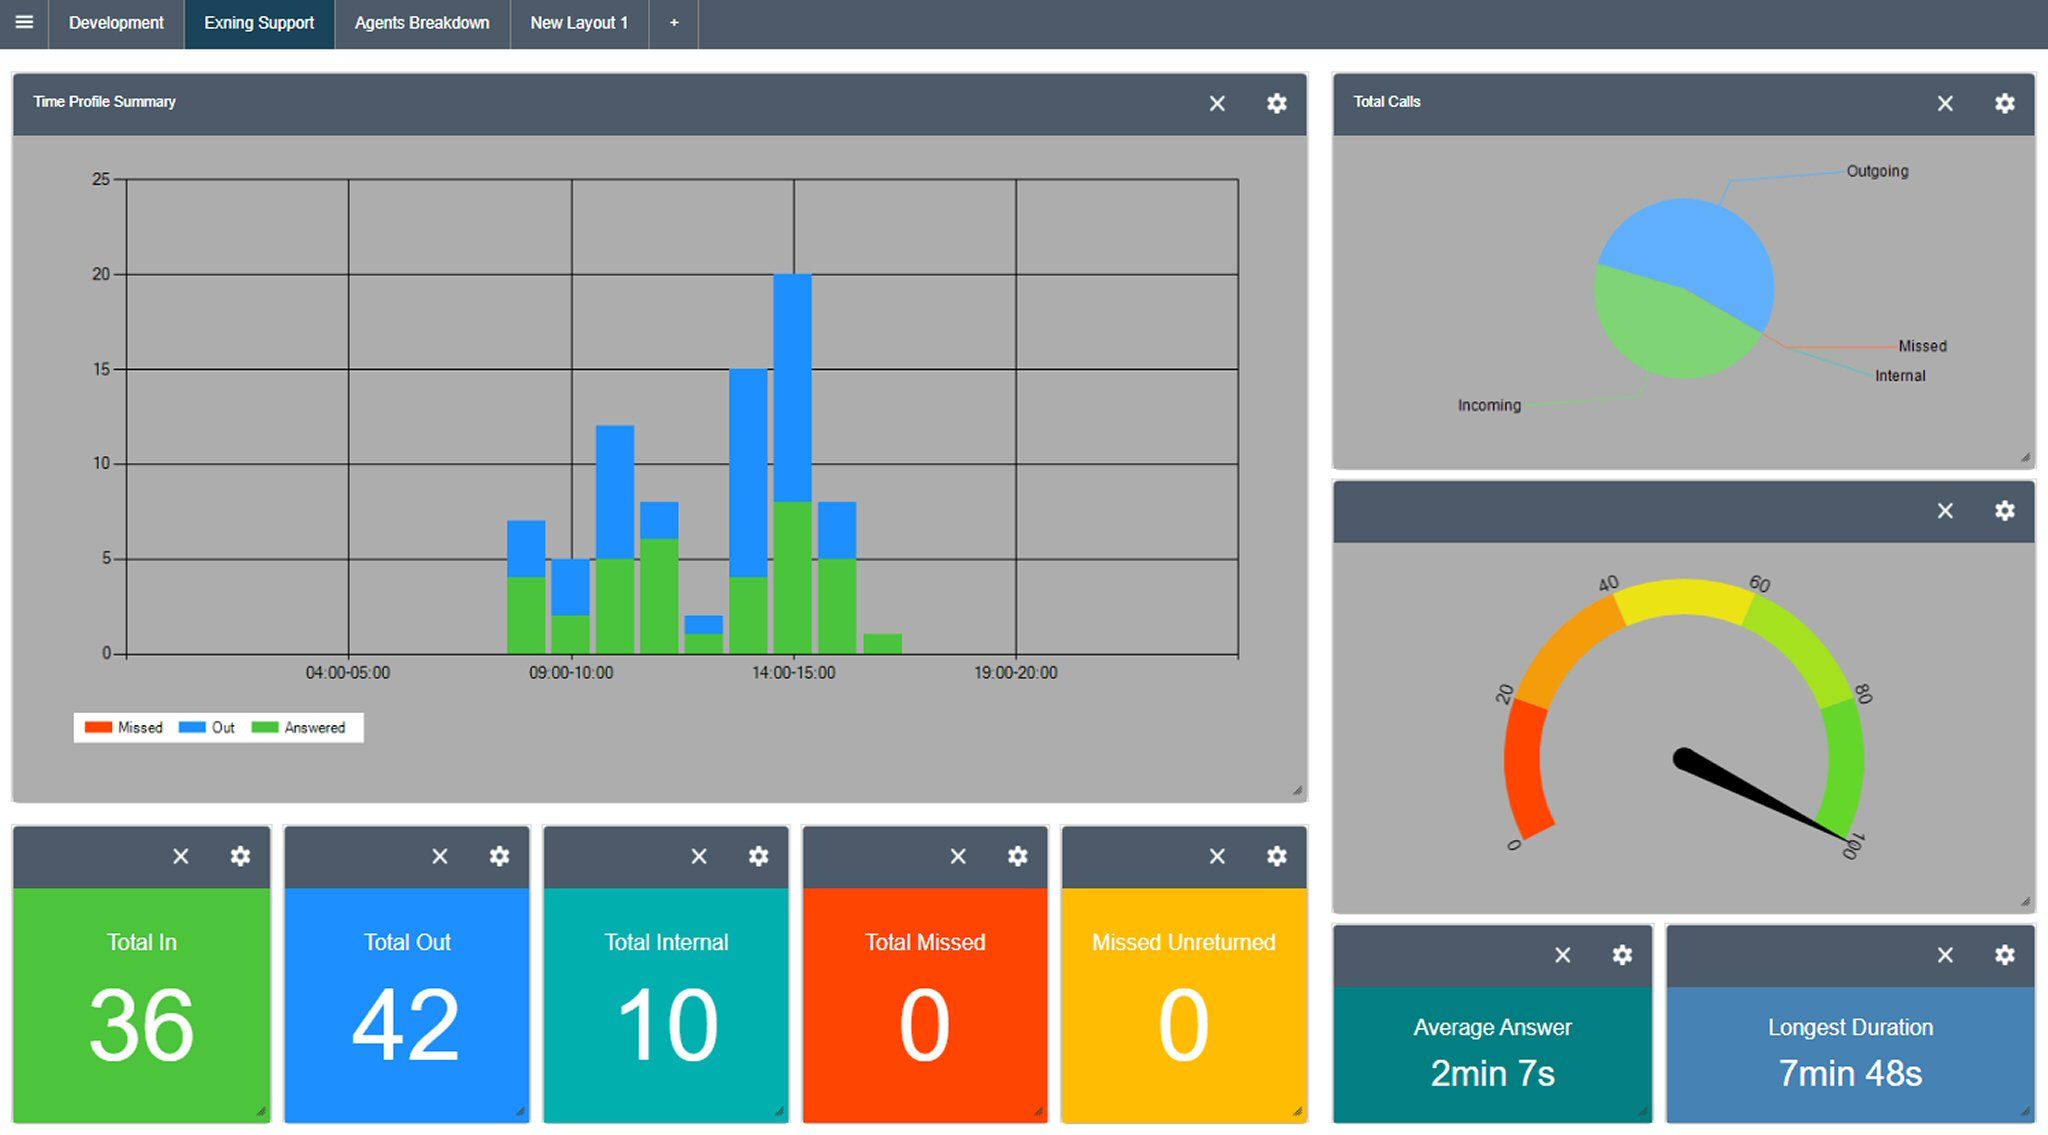This screenshot has height=1135, width=2048.
Task: Click the tallest bar's blue segment
Action: point(792,387)
